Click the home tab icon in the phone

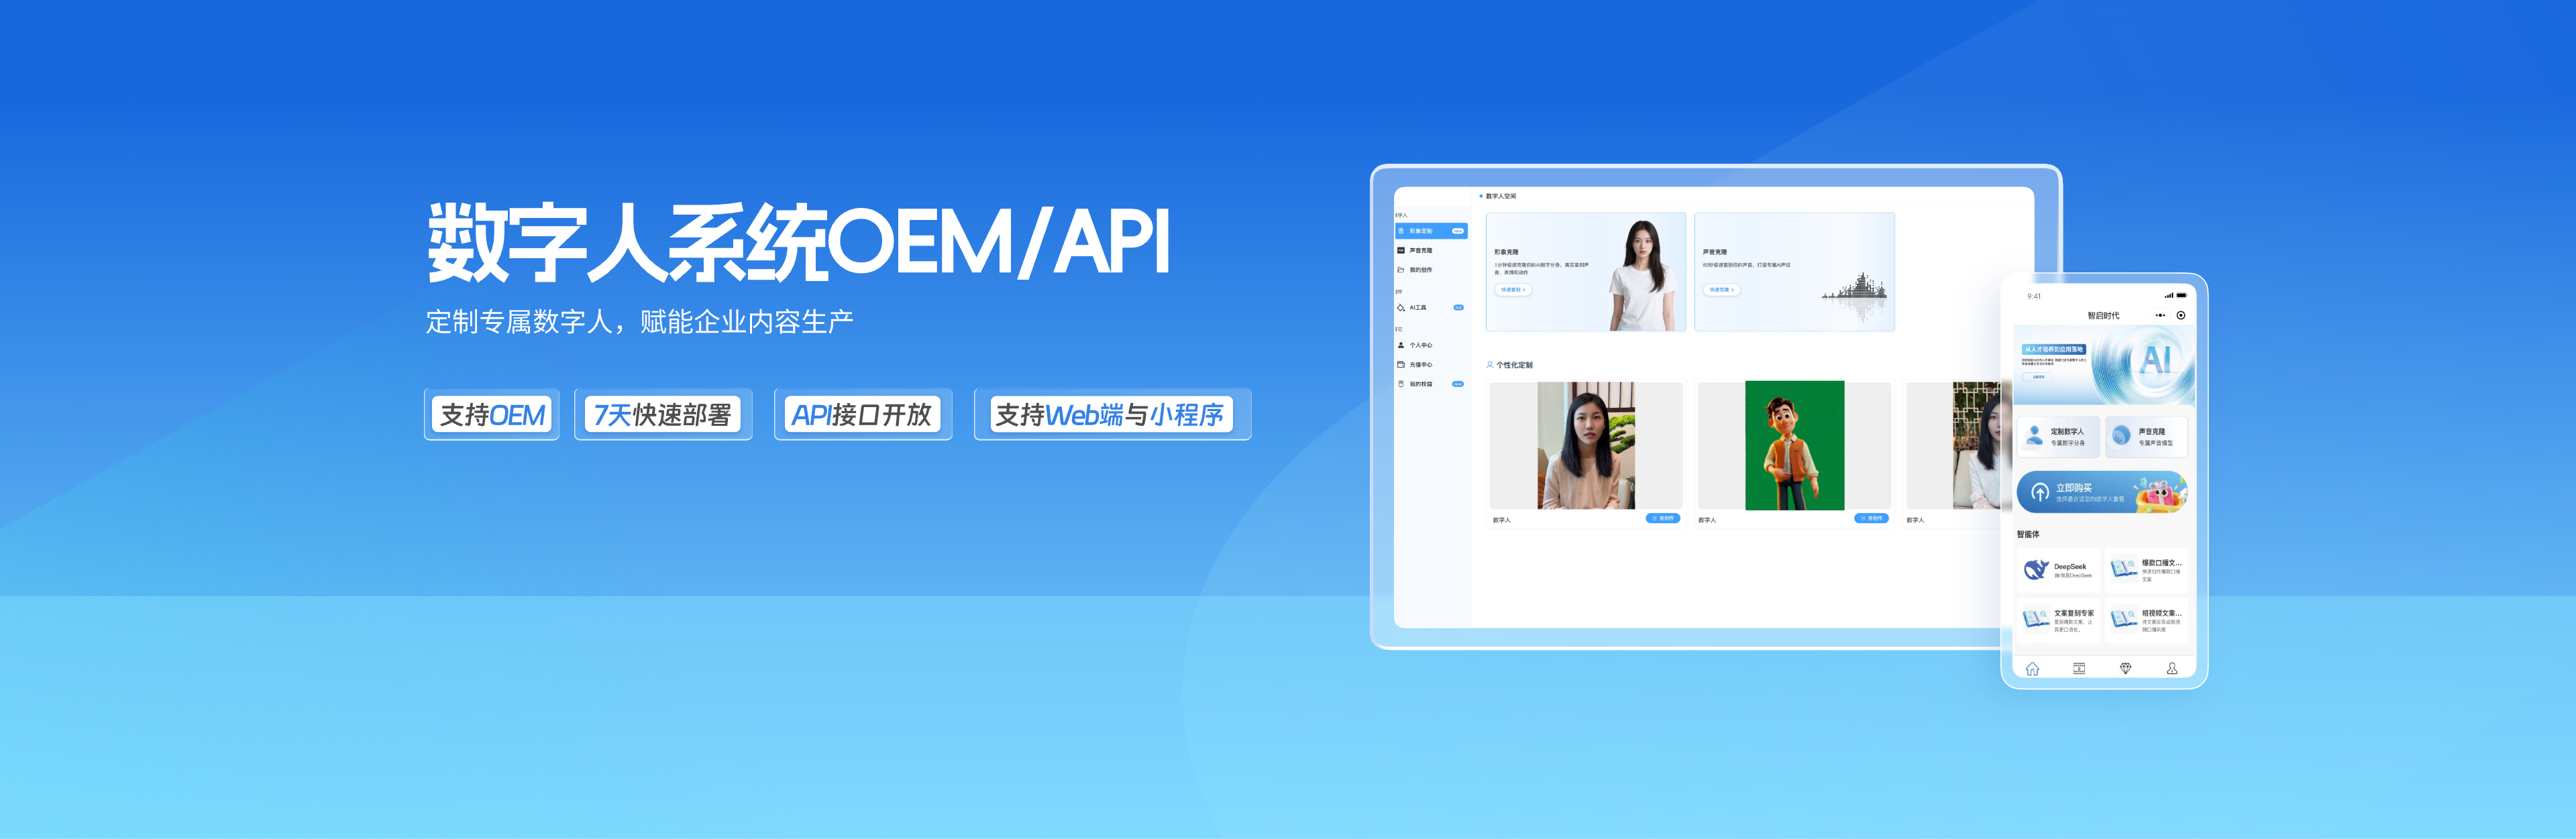(x=2032, y=669)
